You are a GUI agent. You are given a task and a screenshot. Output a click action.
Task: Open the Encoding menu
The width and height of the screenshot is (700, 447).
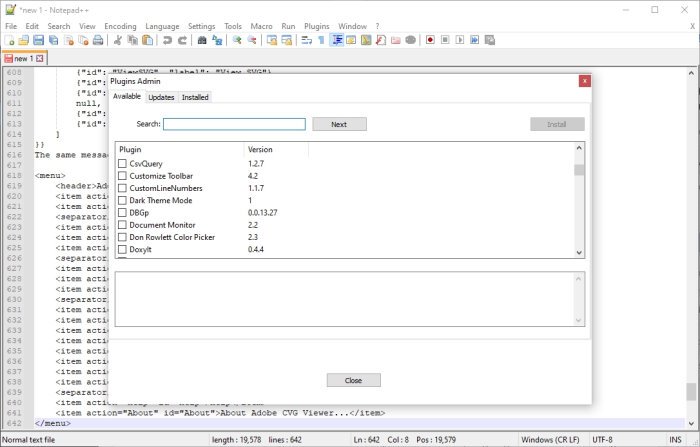[x=120, y=26]
